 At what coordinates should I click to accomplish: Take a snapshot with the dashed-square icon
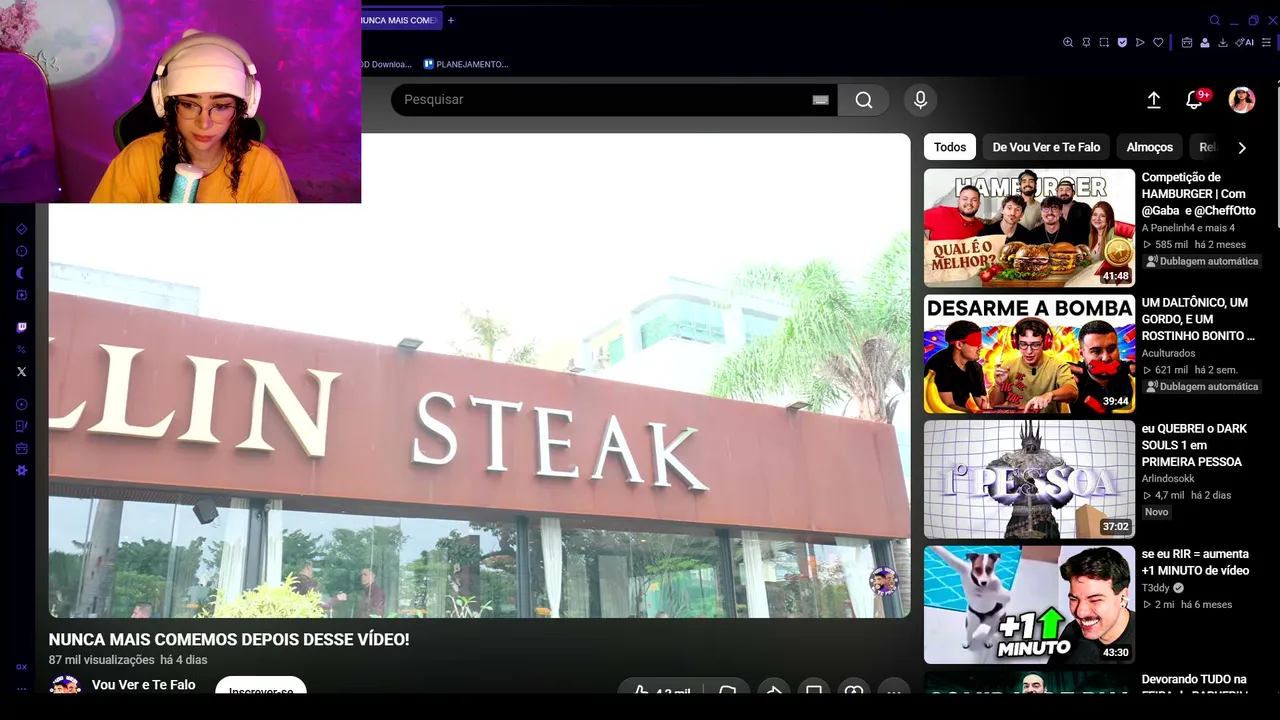(x=1104, y=43)
